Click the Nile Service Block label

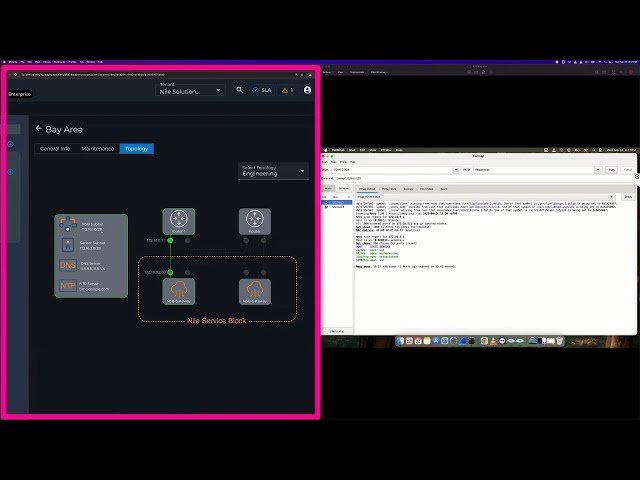[x=216, y=321]
